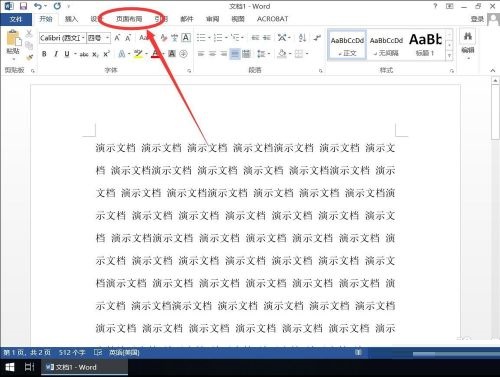The height and width of the screenshot is (377, 500).
Task: Click the Bullets list icon
Action: coord(201,38)
